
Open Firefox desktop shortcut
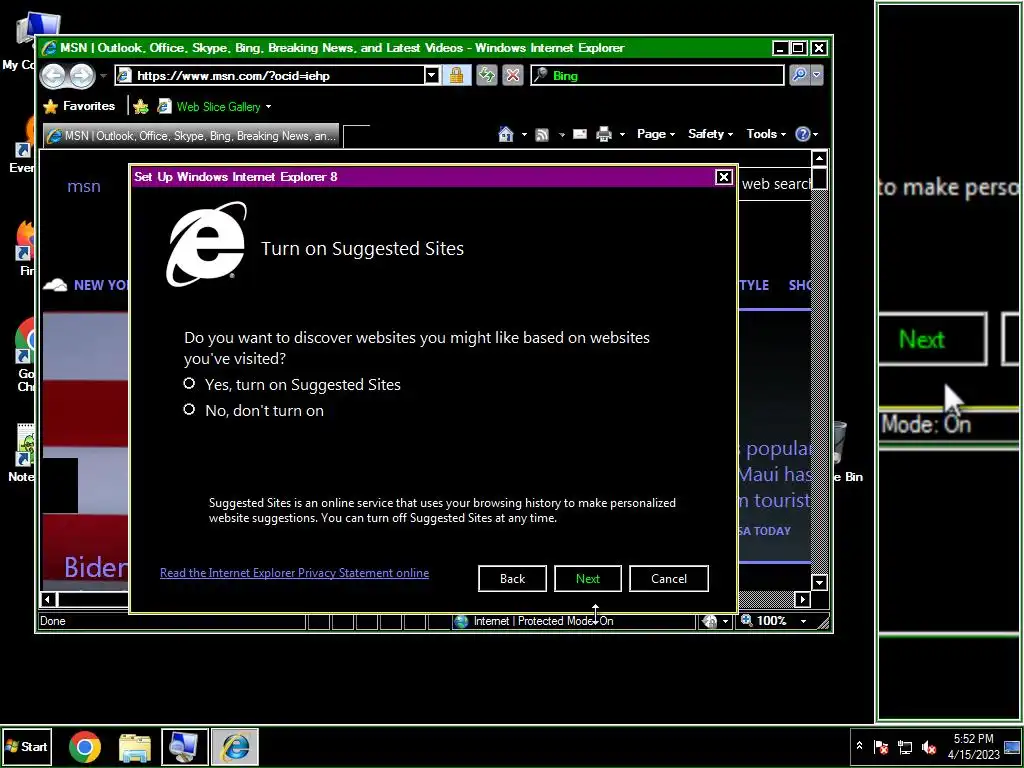click(26, 249)
